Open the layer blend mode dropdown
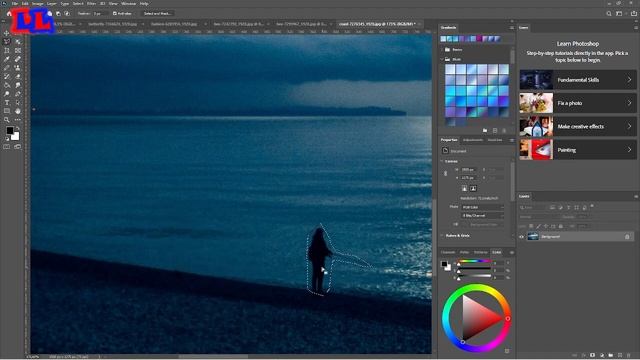 click(x=539, y=217)
